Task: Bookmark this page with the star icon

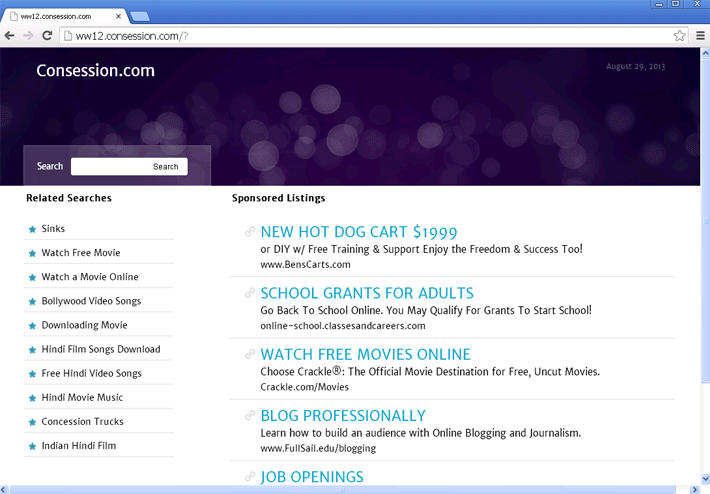Action: (680, 36)
